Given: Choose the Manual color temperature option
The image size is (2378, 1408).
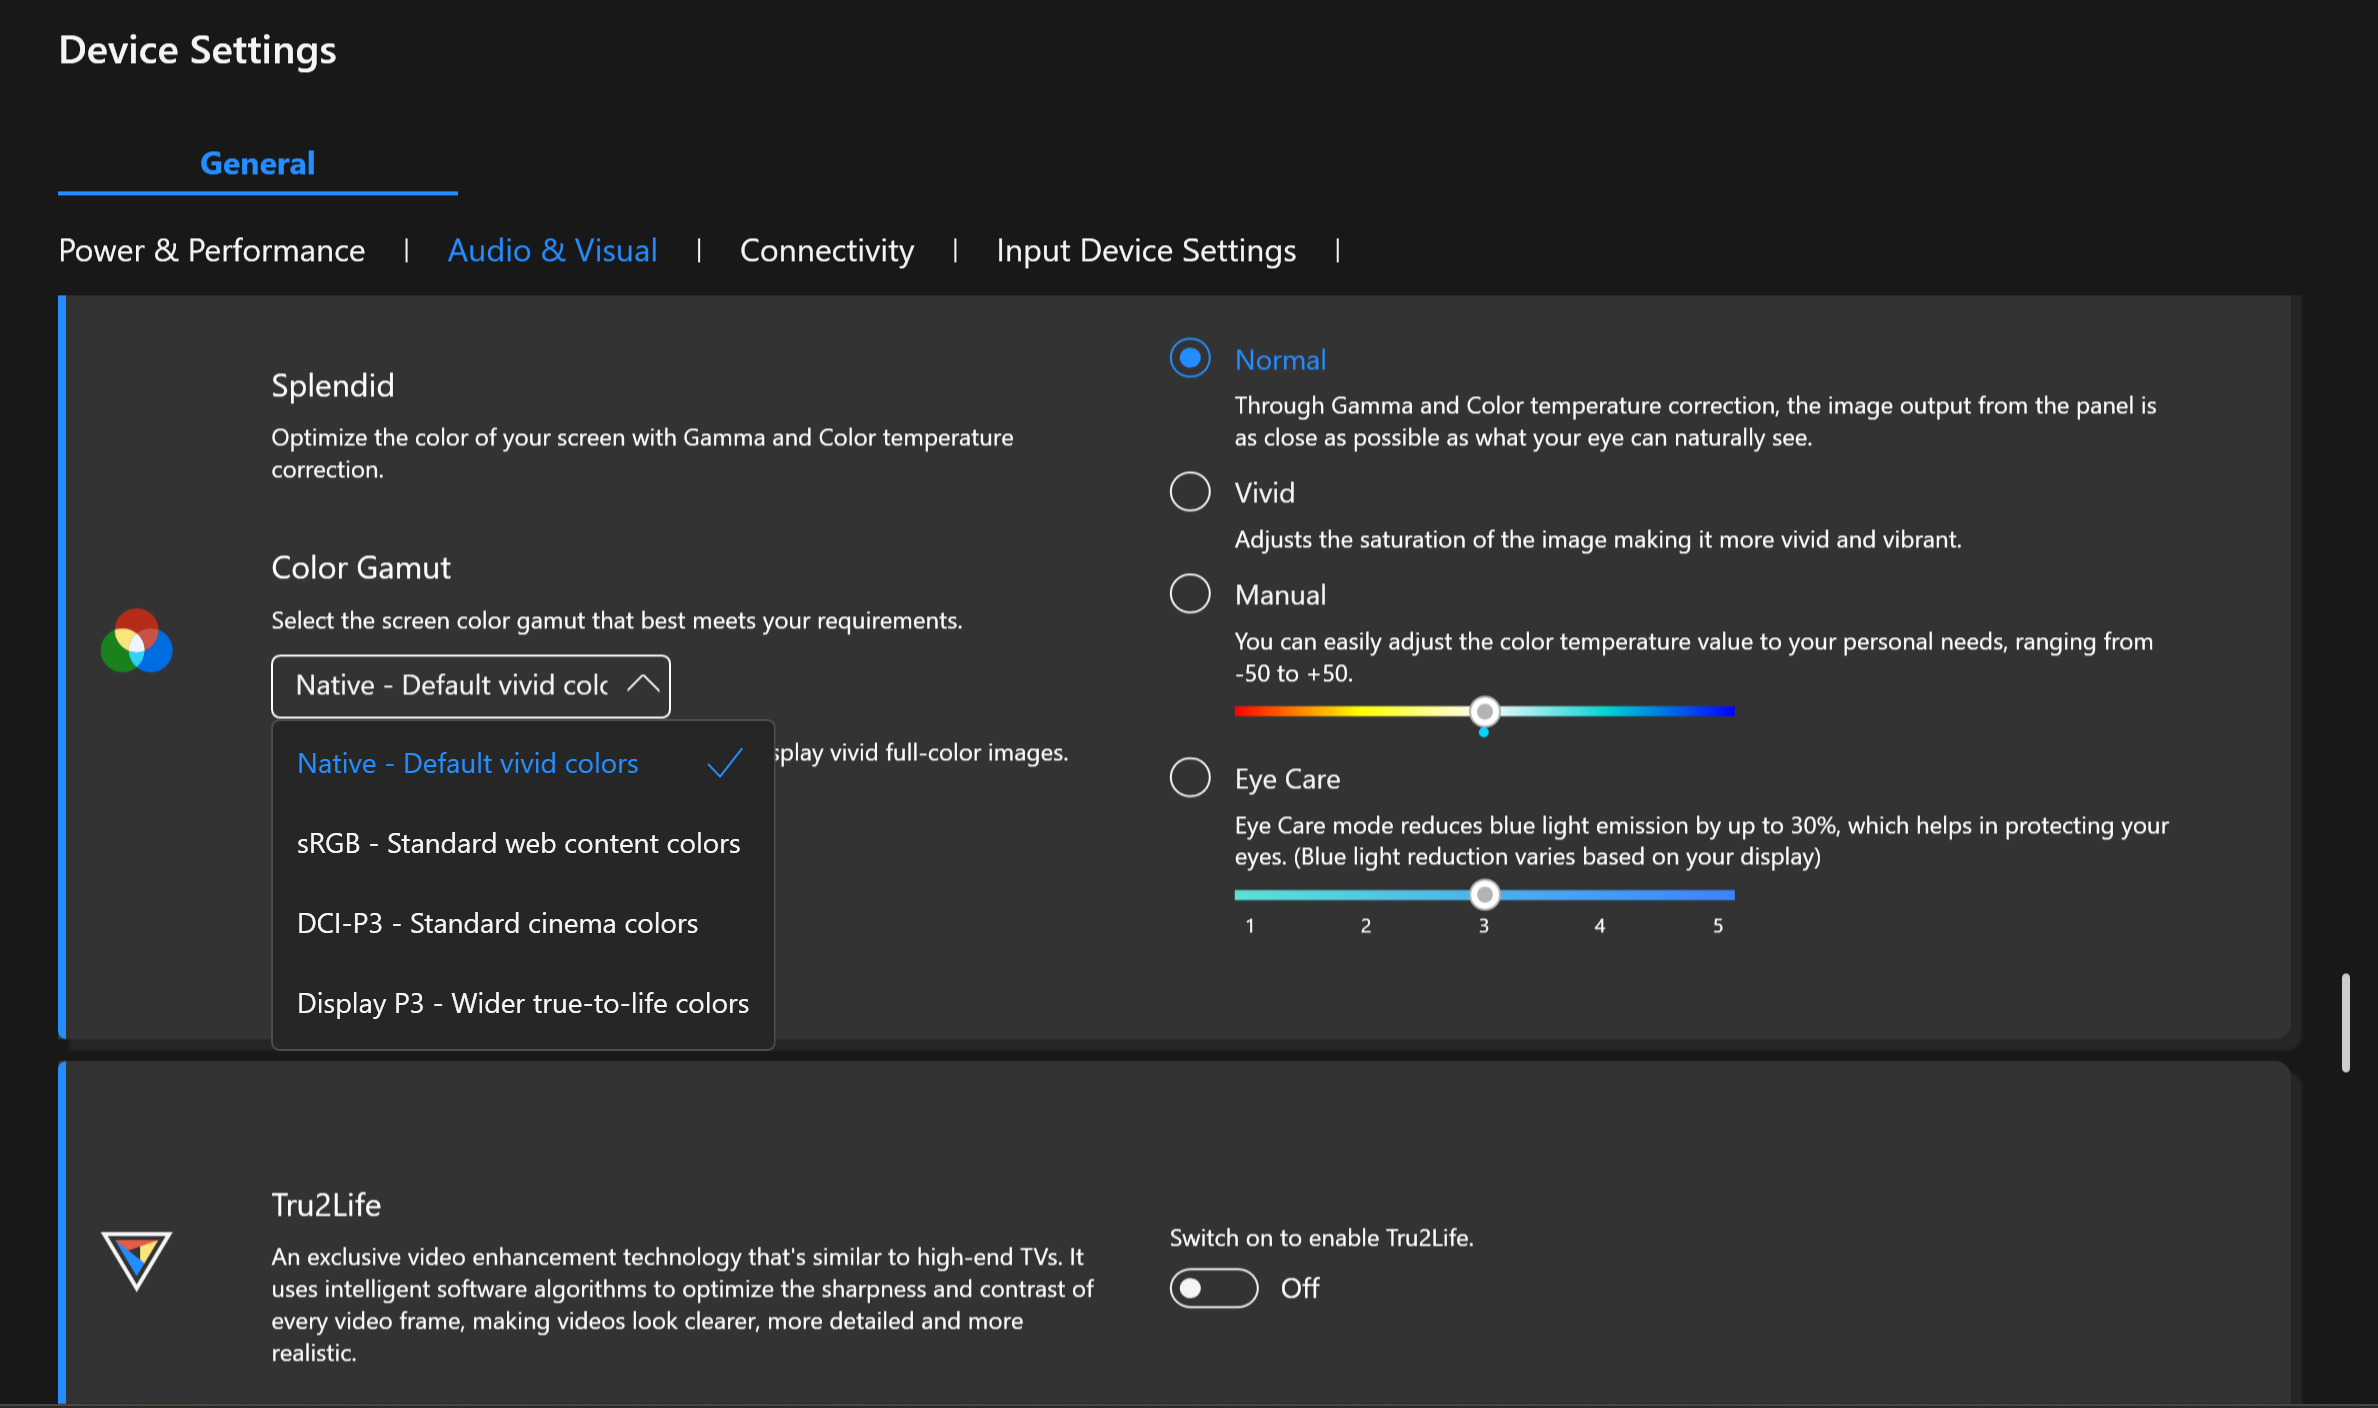Looking at the screenshot, I should tap(1190, 594).
